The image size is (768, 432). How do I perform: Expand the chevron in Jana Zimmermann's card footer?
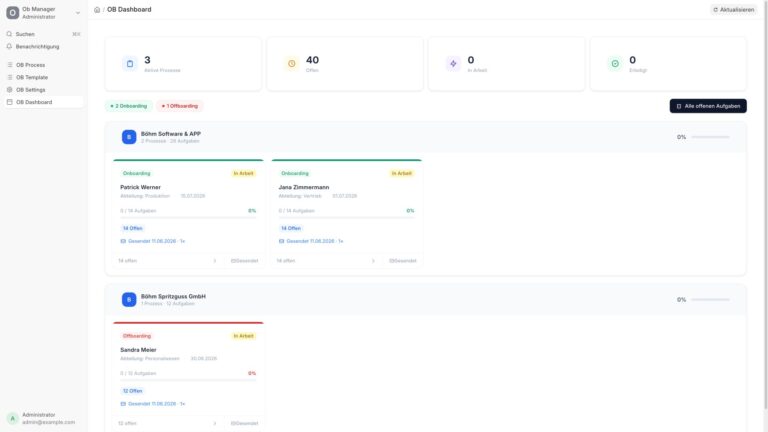[x=373, y=261]
